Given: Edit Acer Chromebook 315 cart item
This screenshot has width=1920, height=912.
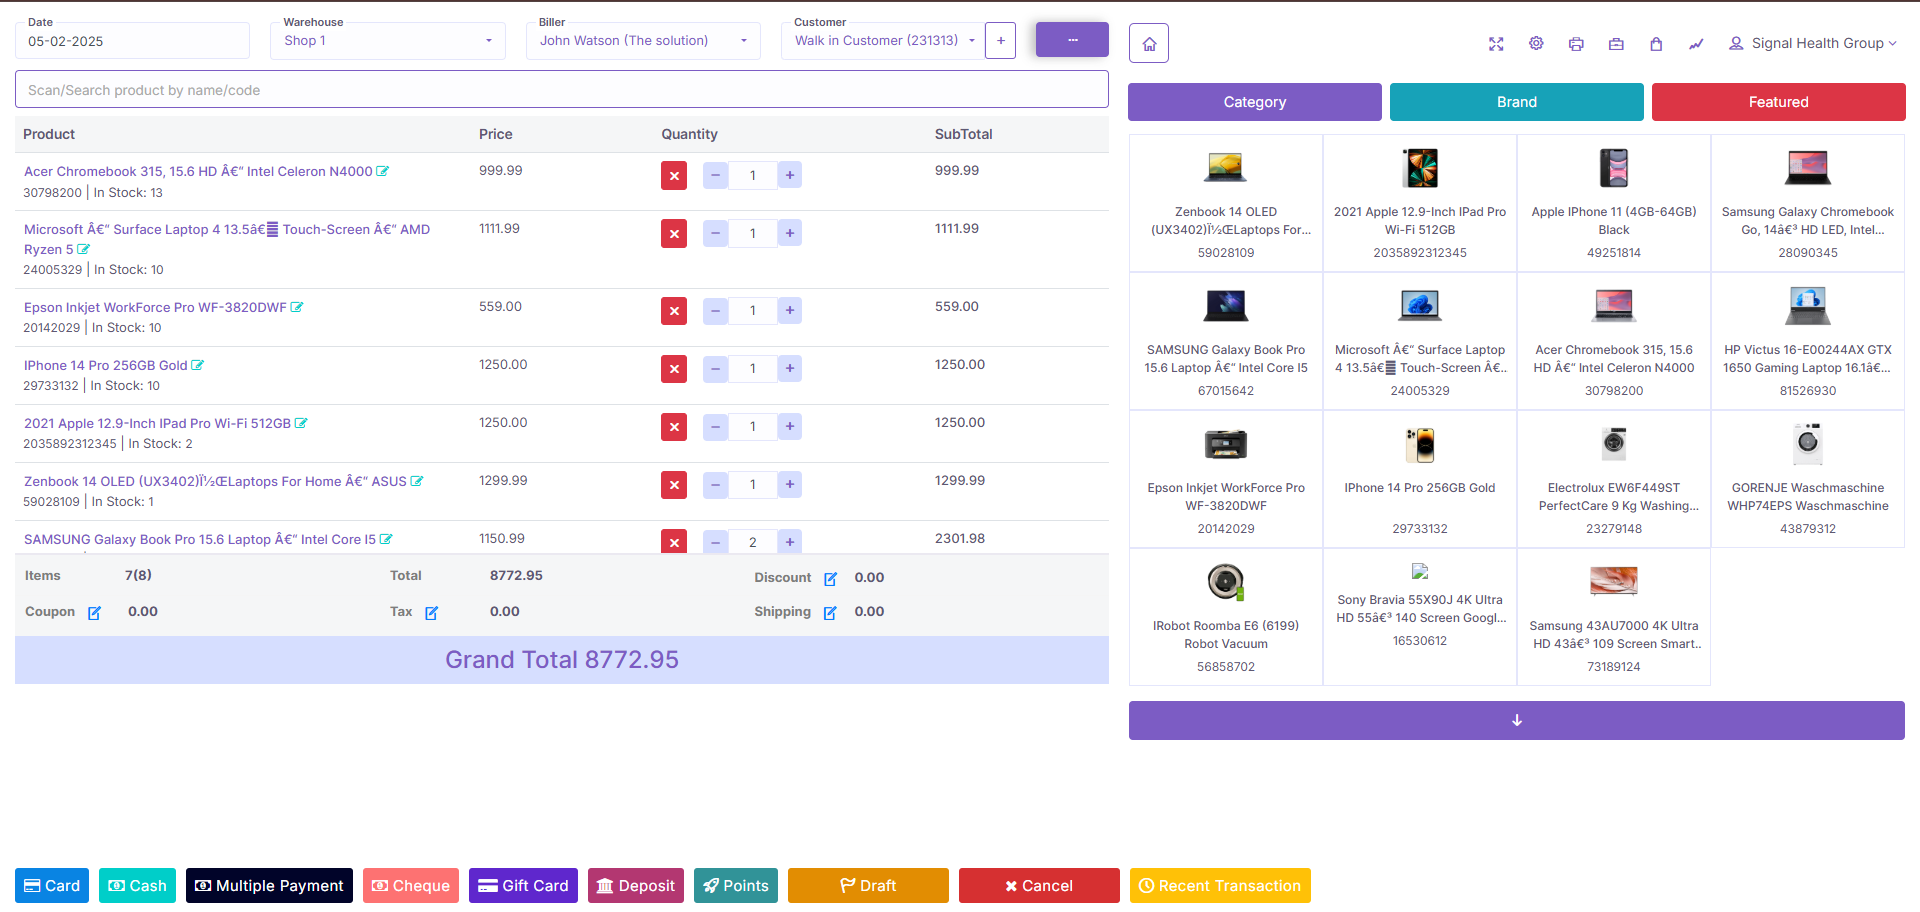Looking at the screenshot, I should point(382,171).
